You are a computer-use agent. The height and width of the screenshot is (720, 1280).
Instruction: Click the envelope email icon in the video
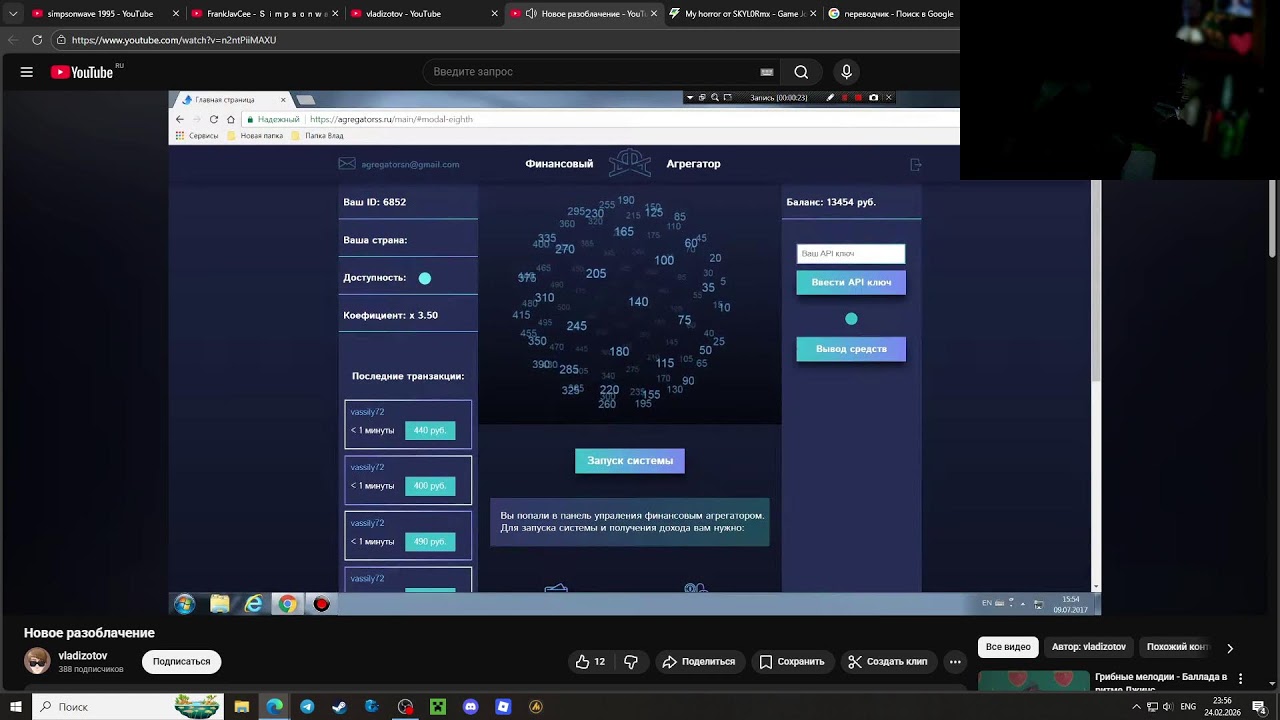click(x=347, y=164)
